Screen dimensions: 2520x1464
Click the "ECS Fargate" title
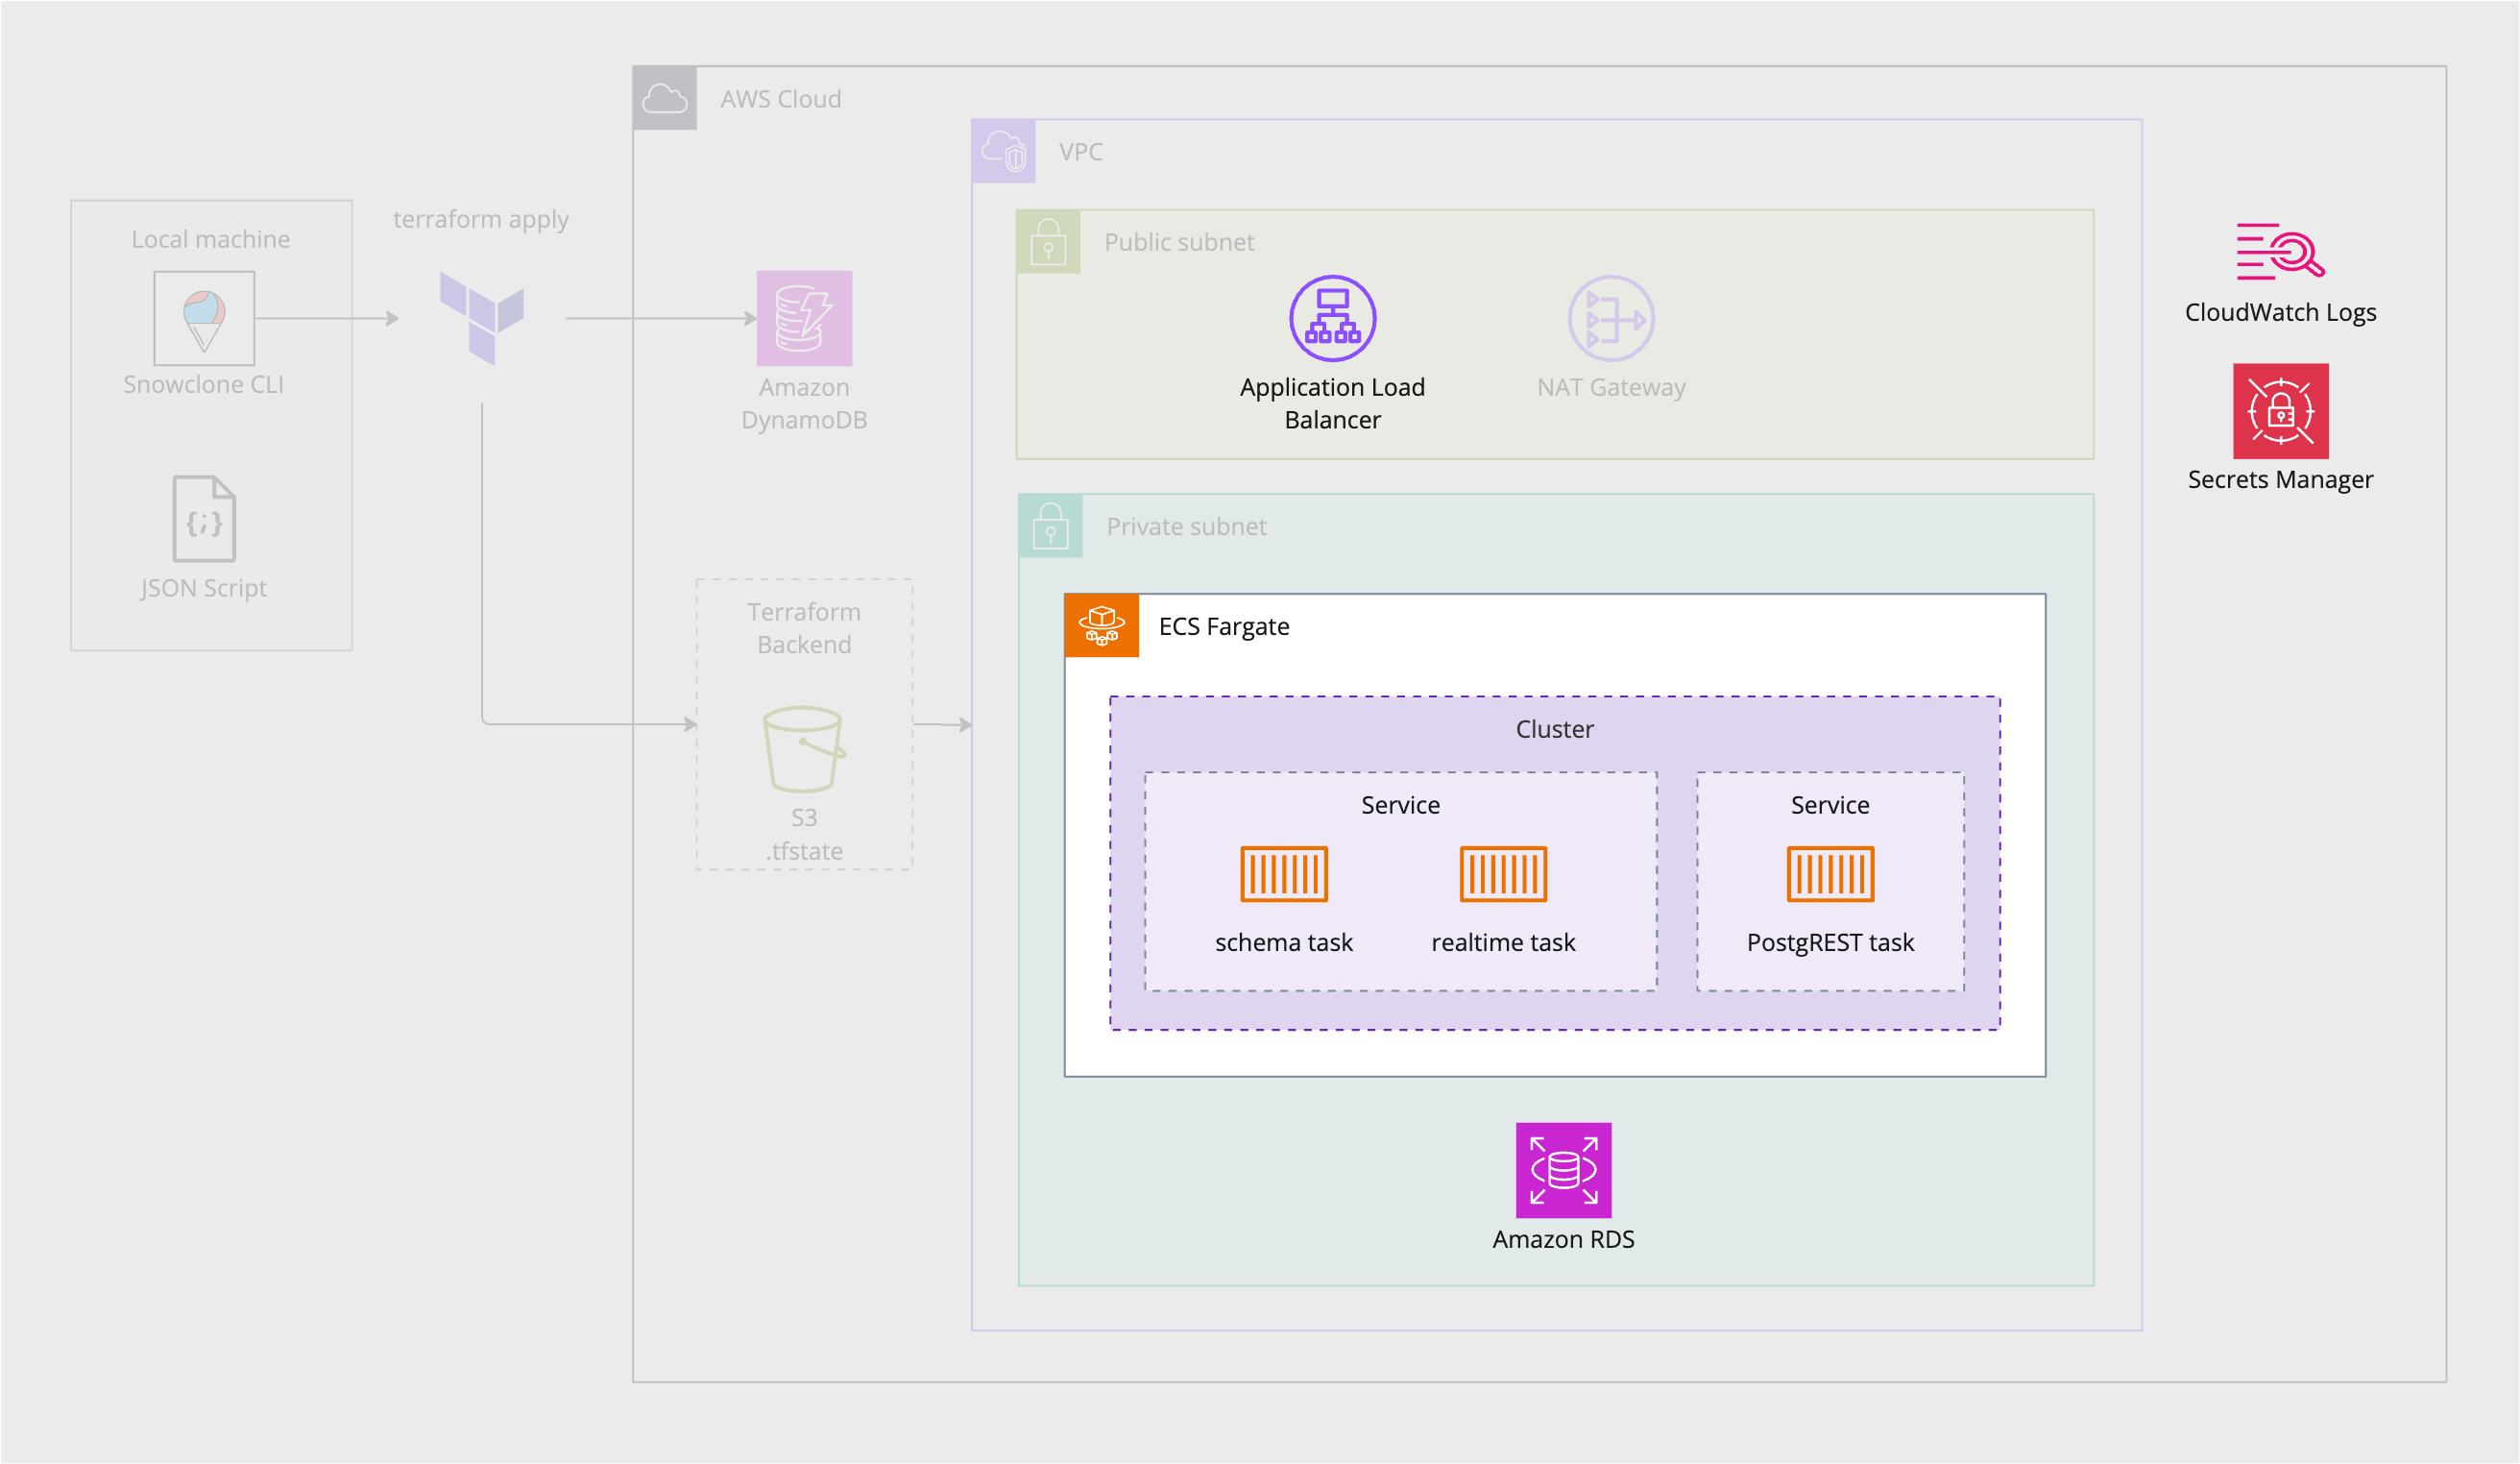pyautogui.click(x=1224, y=626)
